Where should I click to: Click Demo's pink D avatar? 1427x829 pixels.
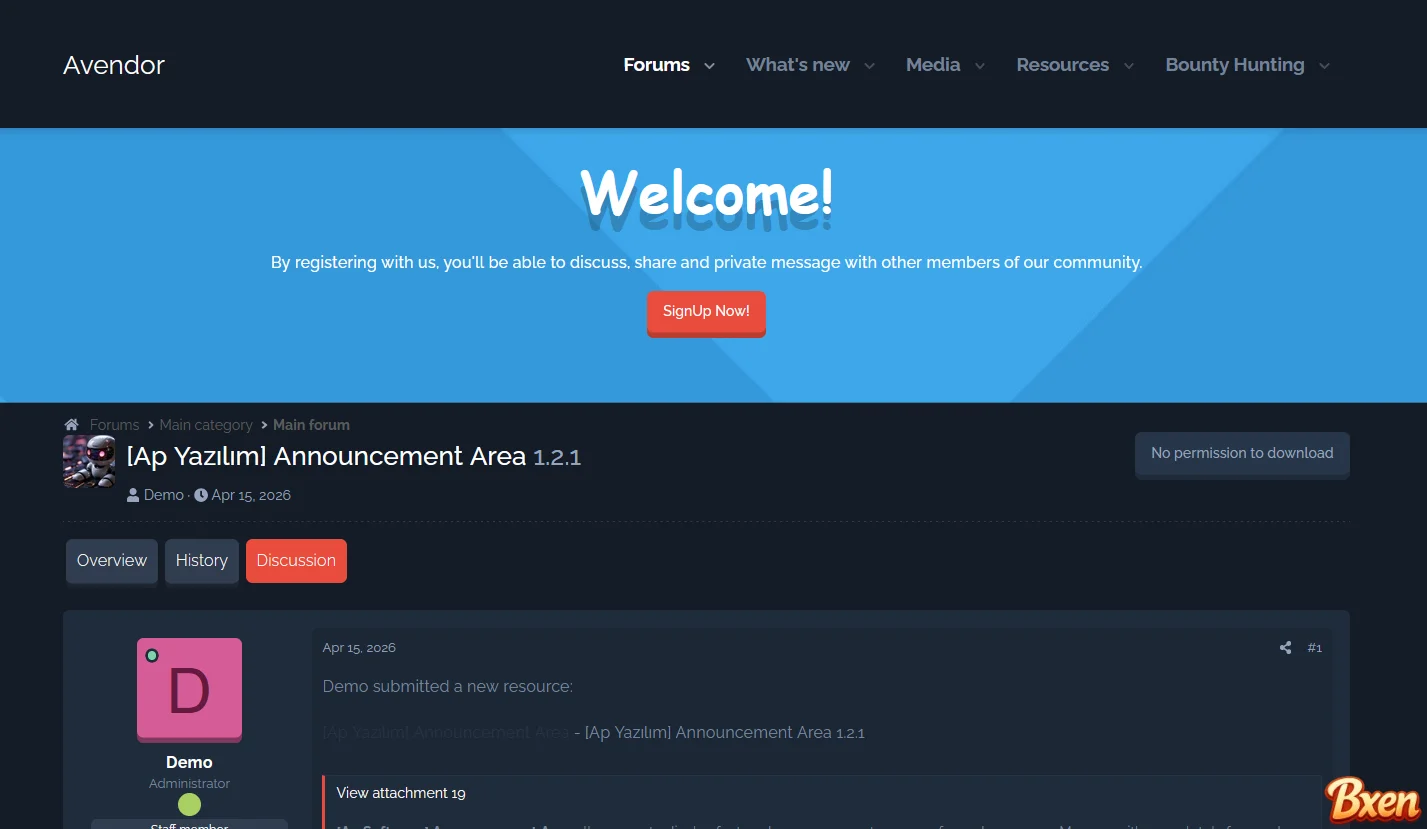tap(189, 690)
